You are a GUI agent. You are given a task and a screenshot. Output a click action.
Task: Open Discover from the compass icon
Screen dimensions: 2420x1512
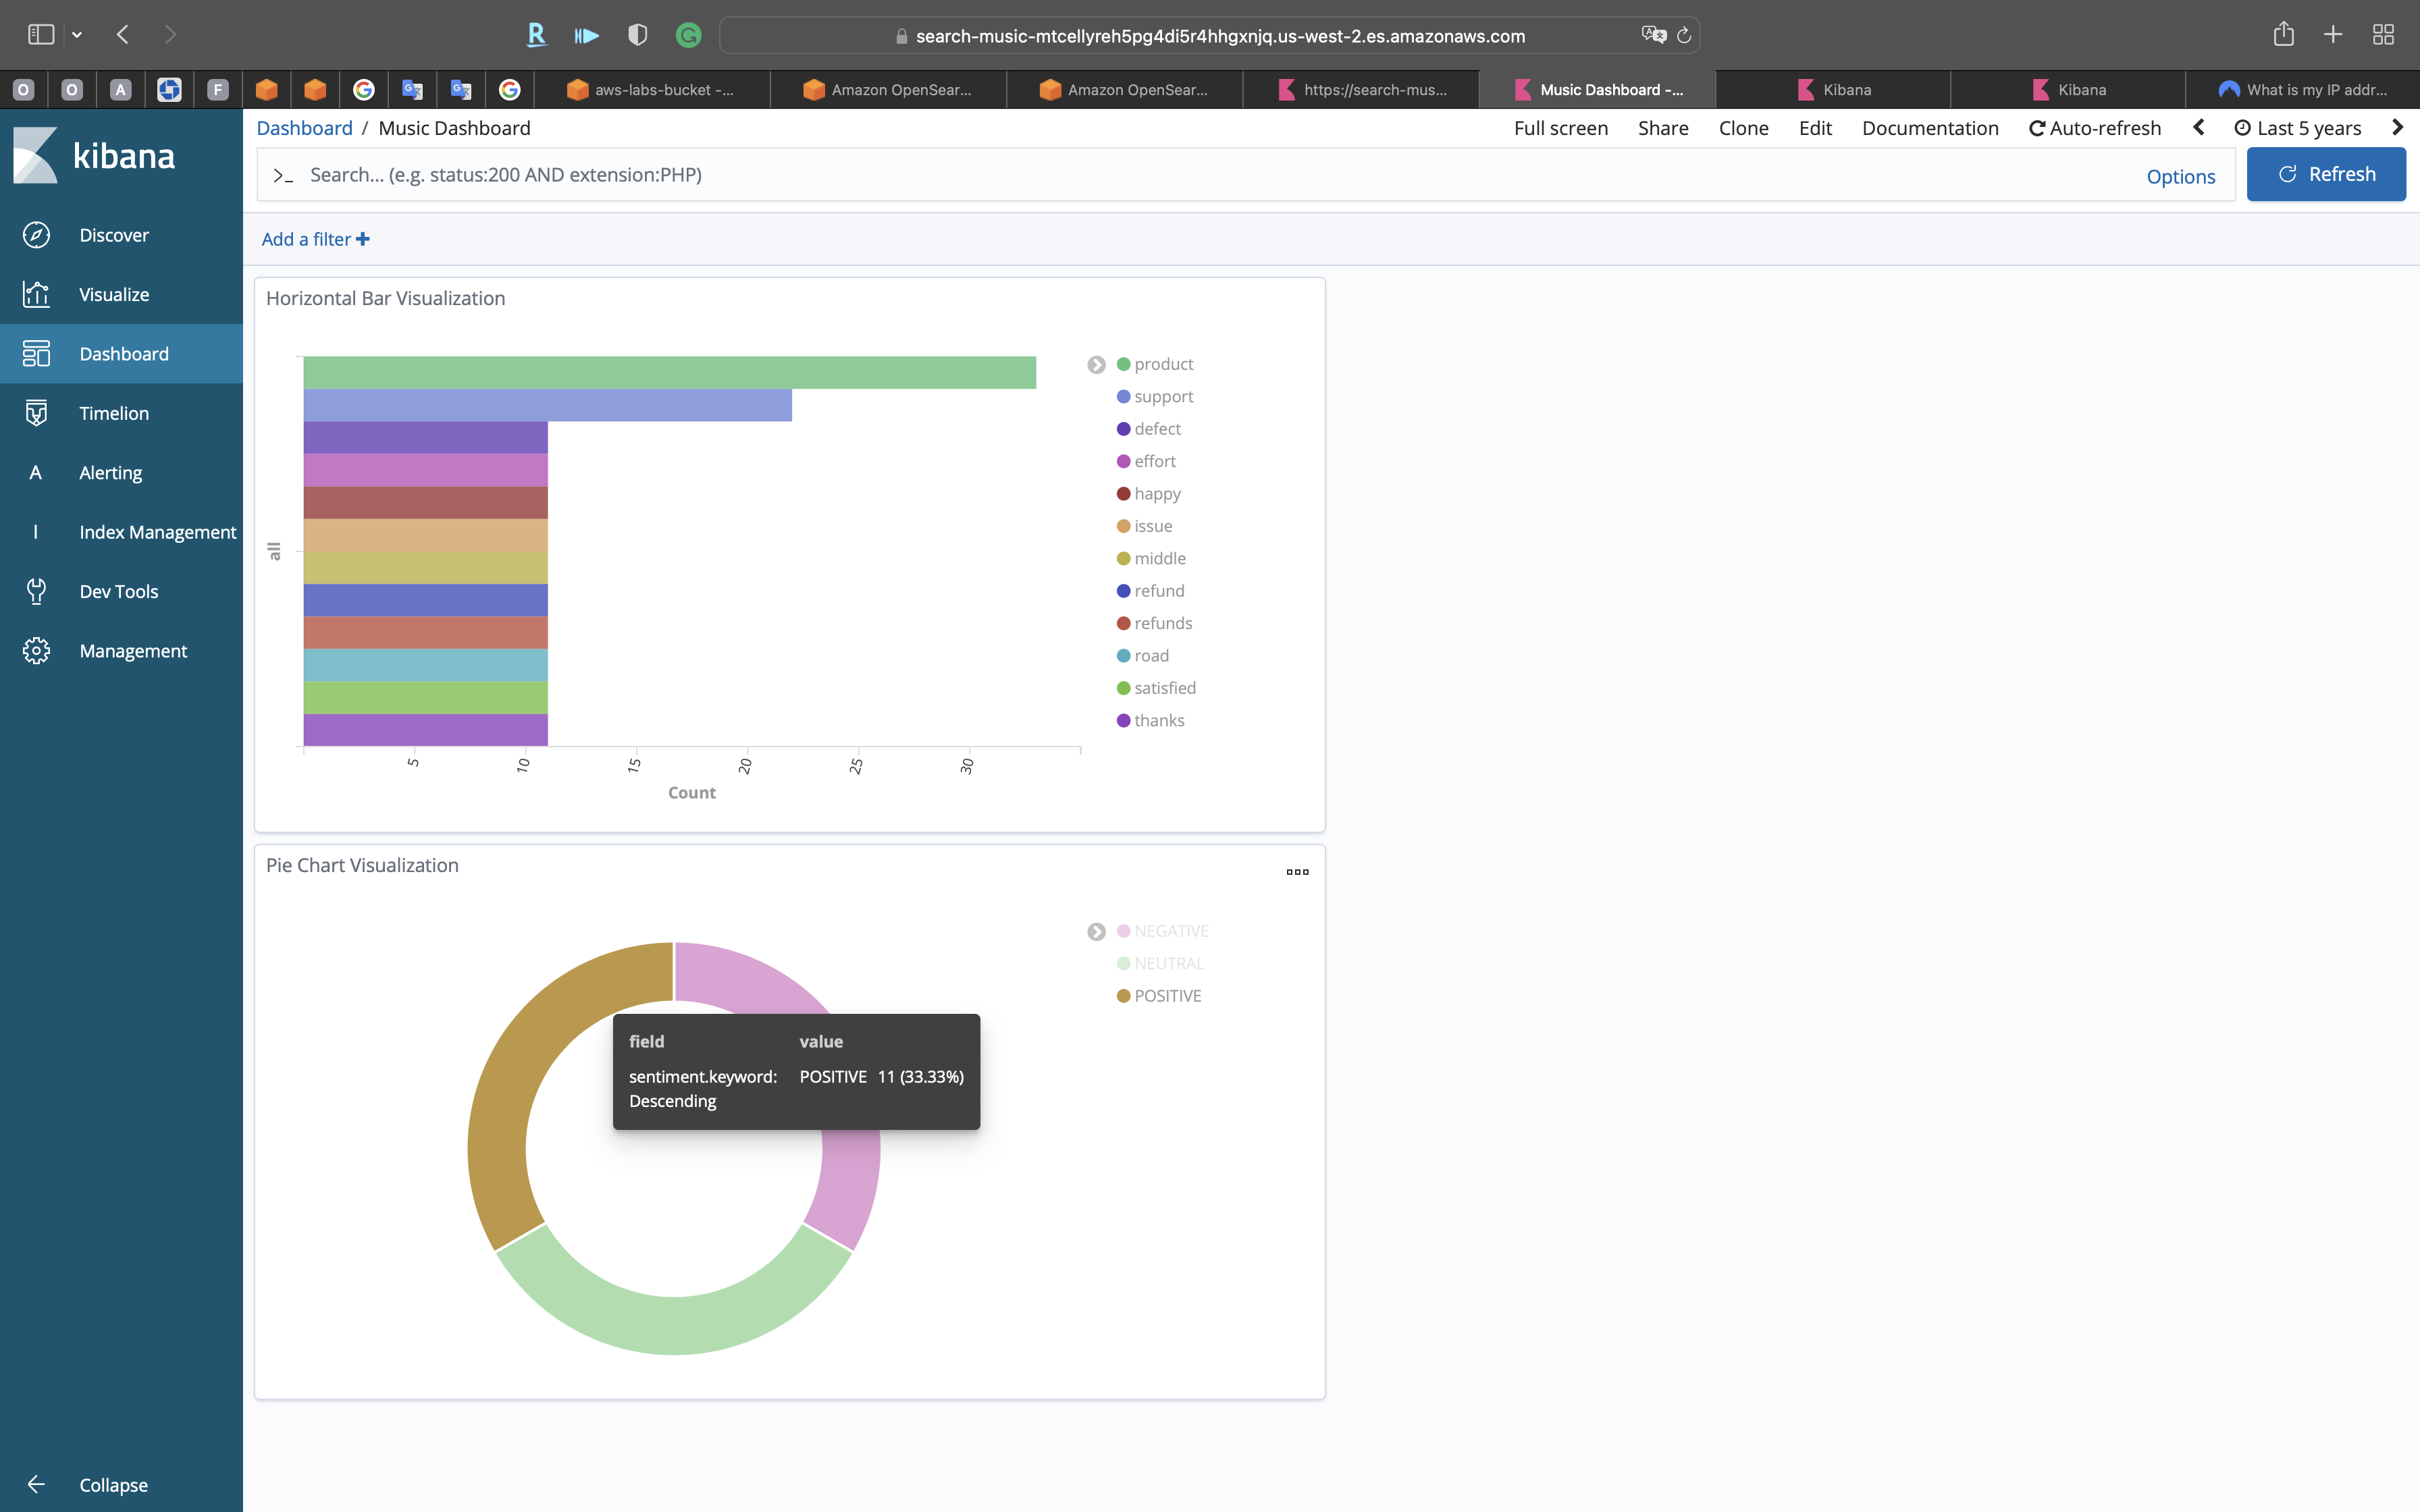(36, 235)
